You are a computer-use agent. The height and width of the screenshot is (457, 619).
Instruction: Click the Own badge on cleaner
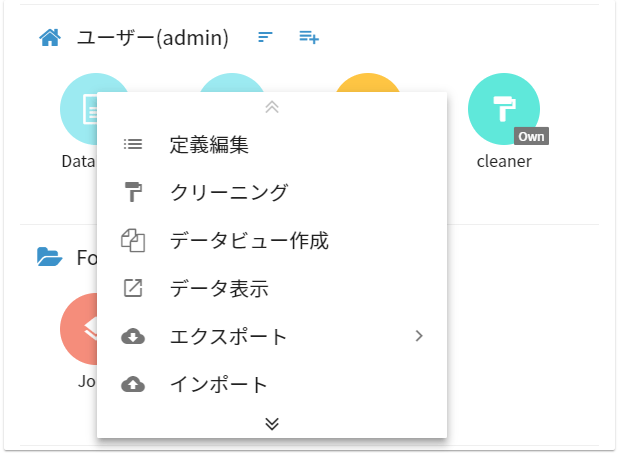531,136
